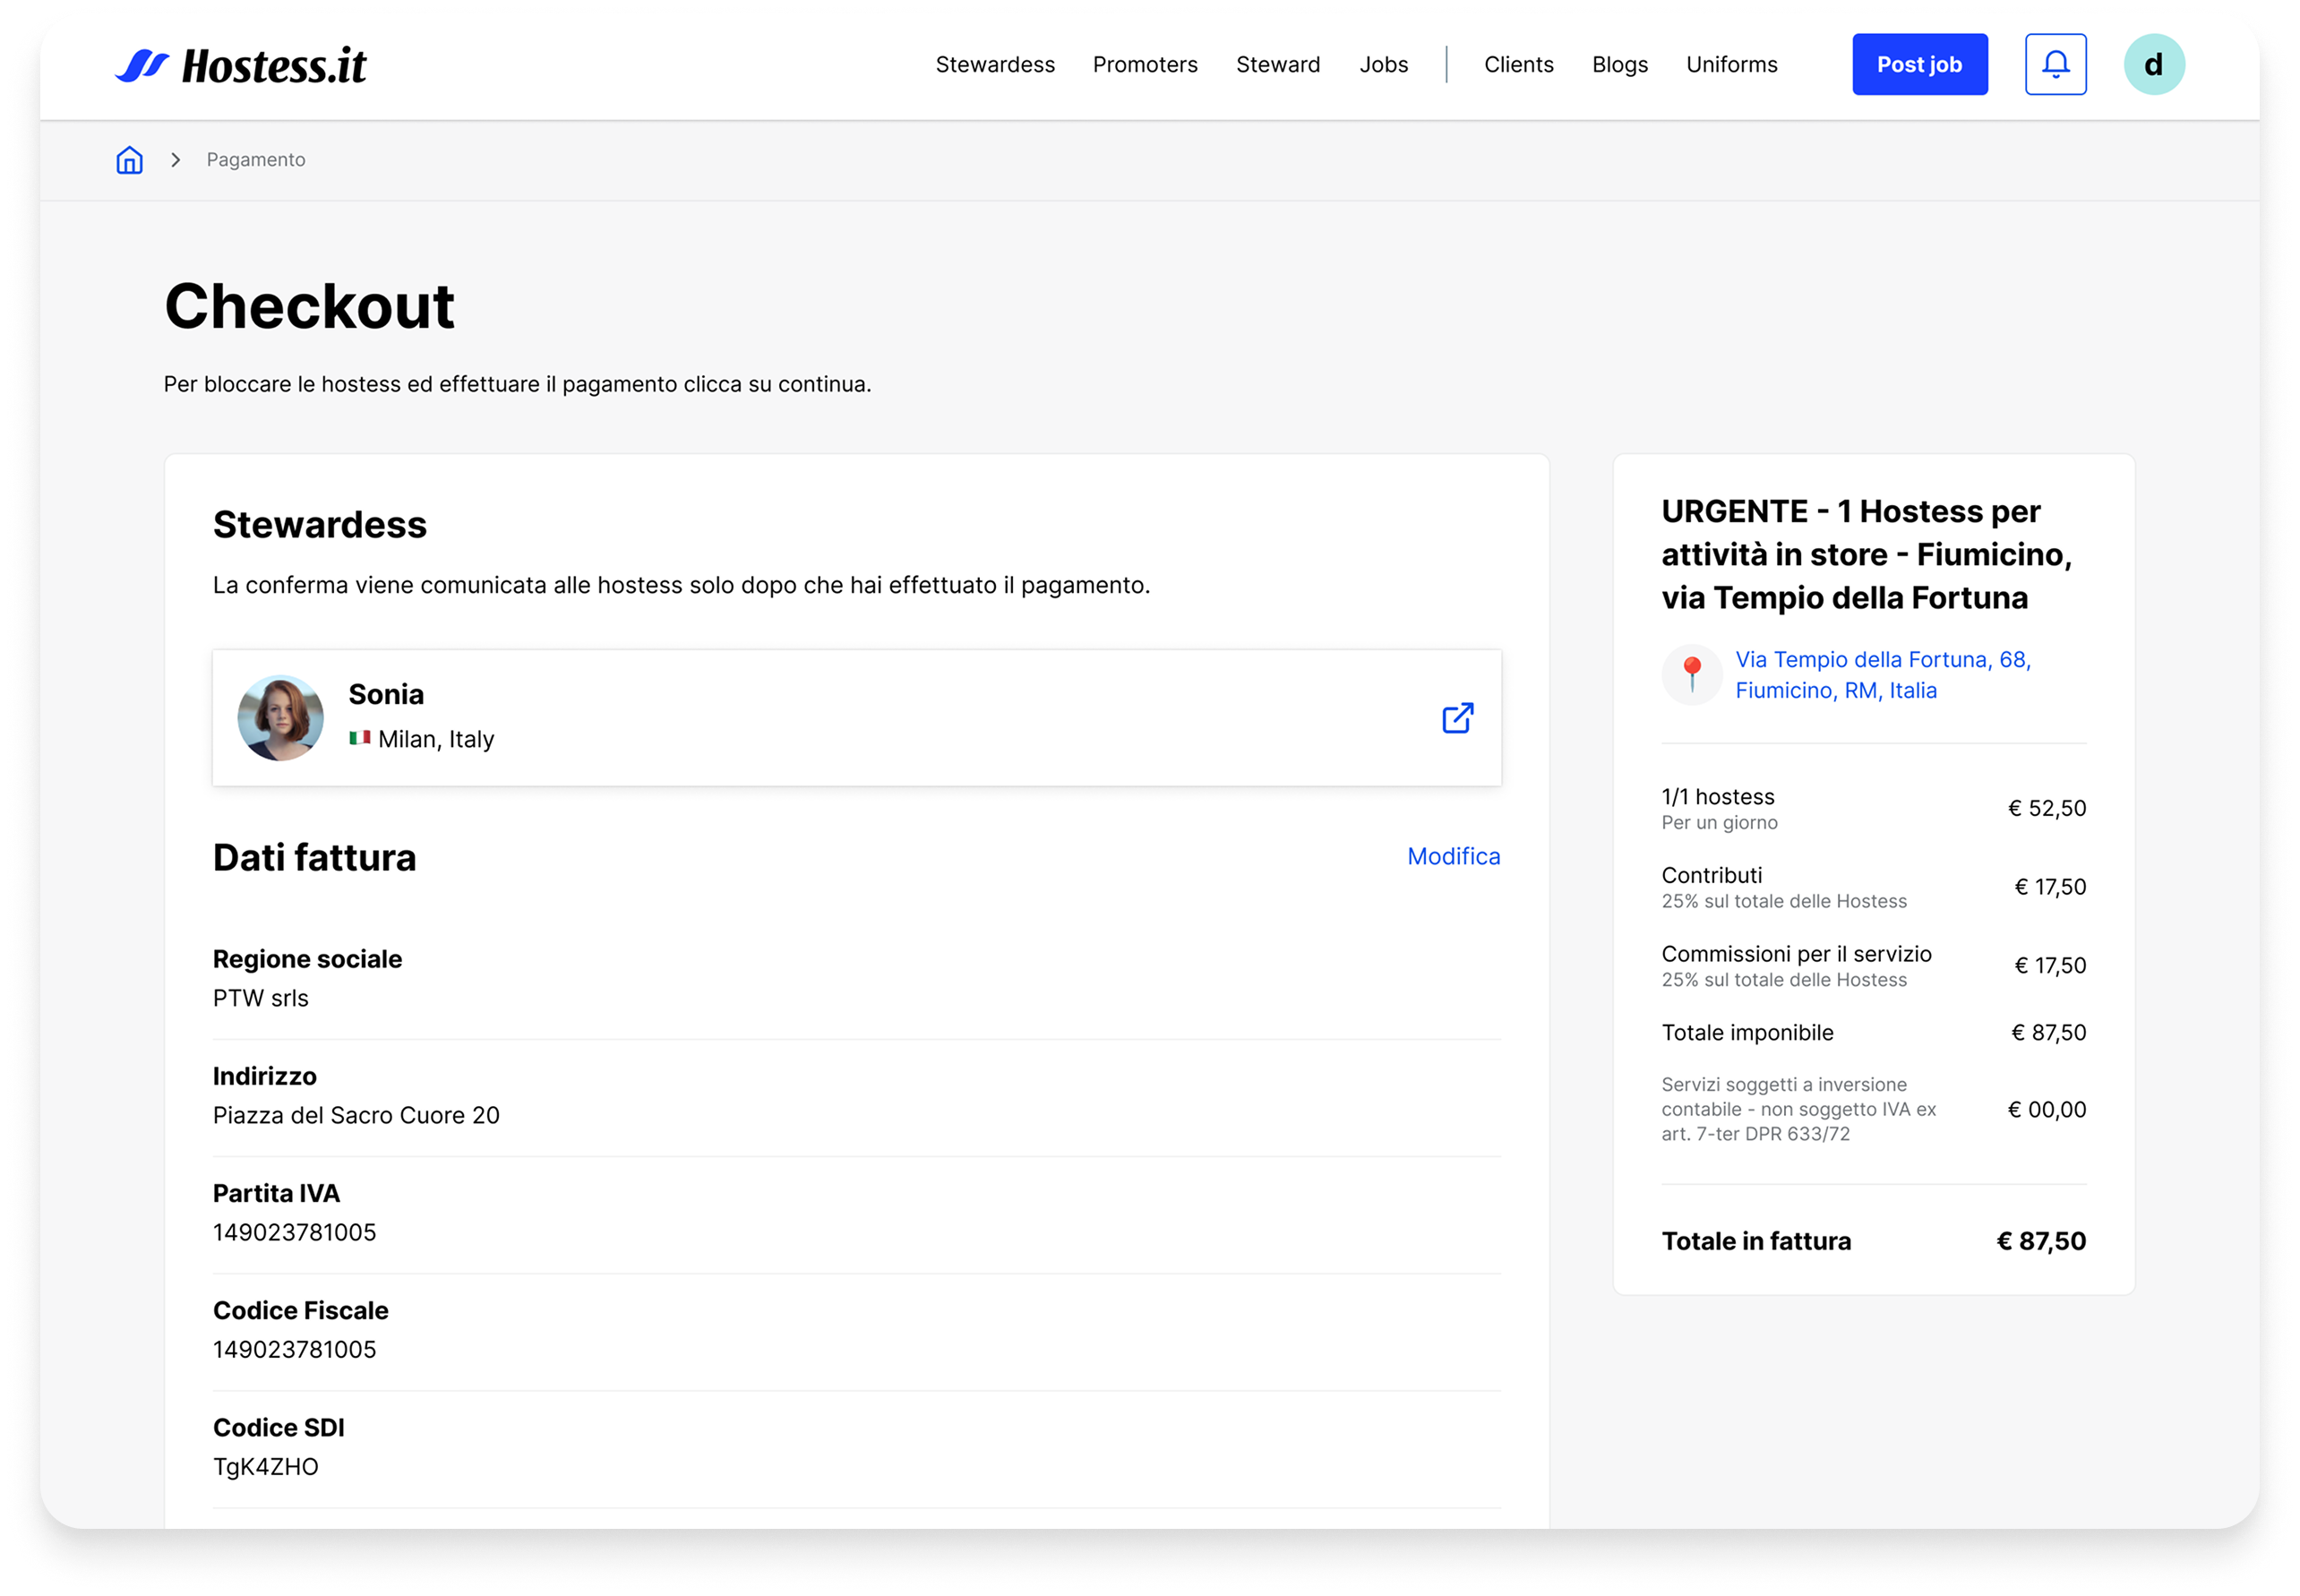Click the Italian flag next to Milan

click(x=360, y=738)
